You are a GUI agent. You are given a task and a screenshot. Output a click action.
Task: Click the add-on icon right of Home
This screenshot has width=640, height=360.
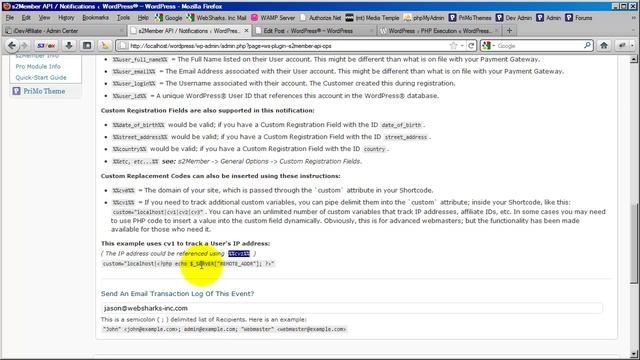click(x=622, y=46)
